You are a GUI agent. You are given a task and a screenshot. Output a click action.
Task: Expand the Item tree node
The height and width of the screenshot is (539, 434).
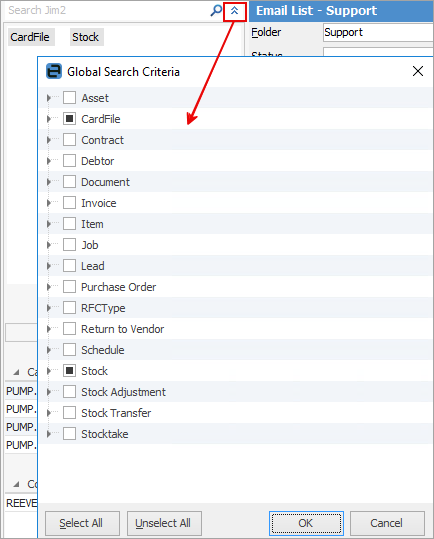click(x=49, y=224)
